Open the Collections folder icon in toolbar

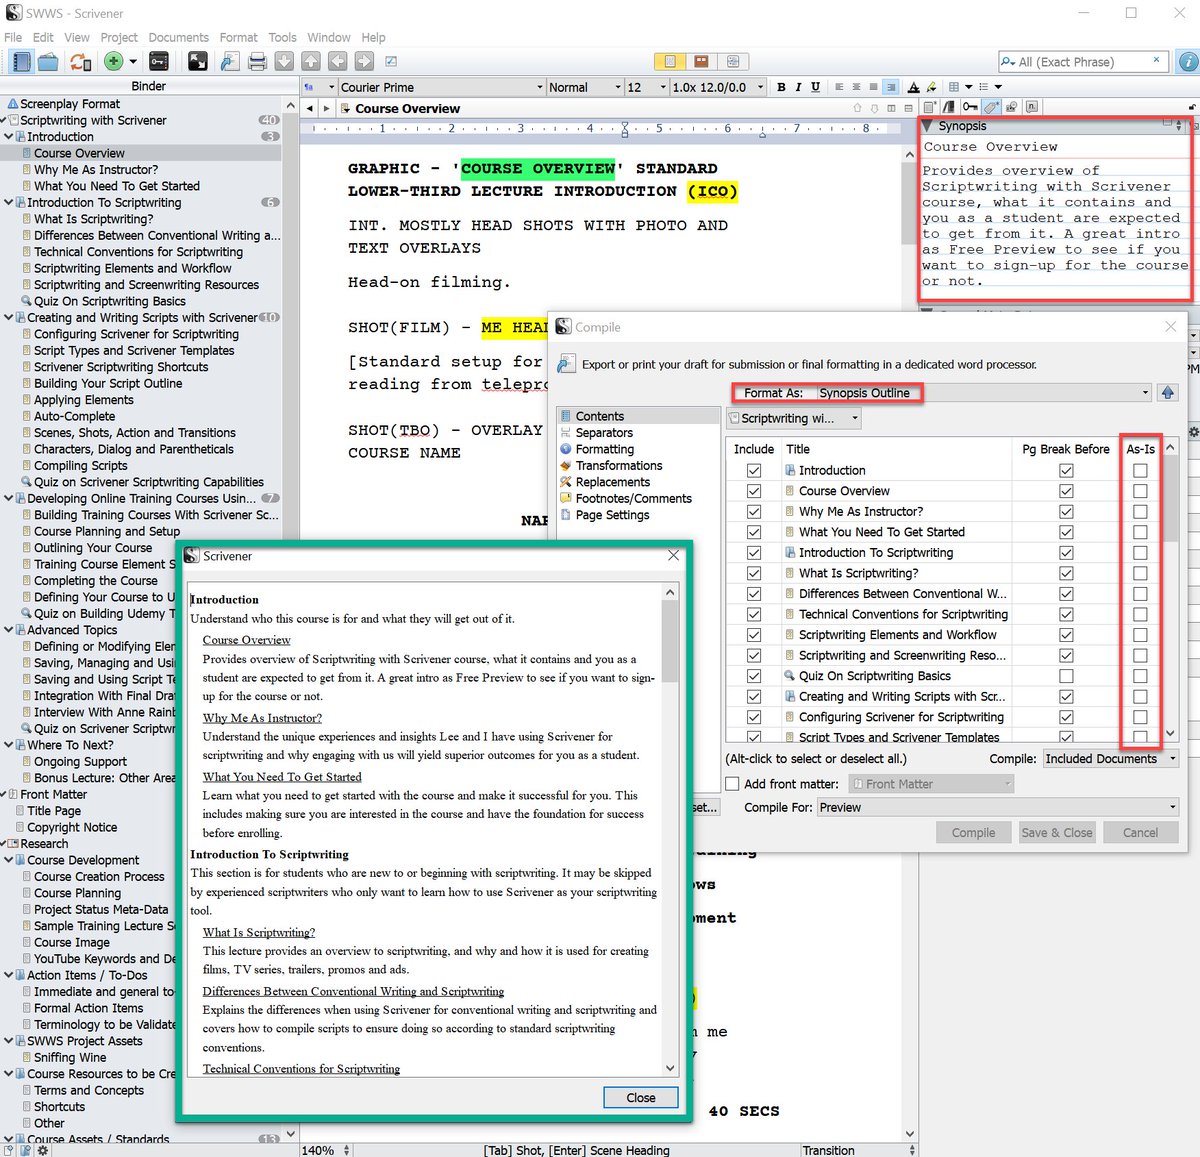point(48,62)
